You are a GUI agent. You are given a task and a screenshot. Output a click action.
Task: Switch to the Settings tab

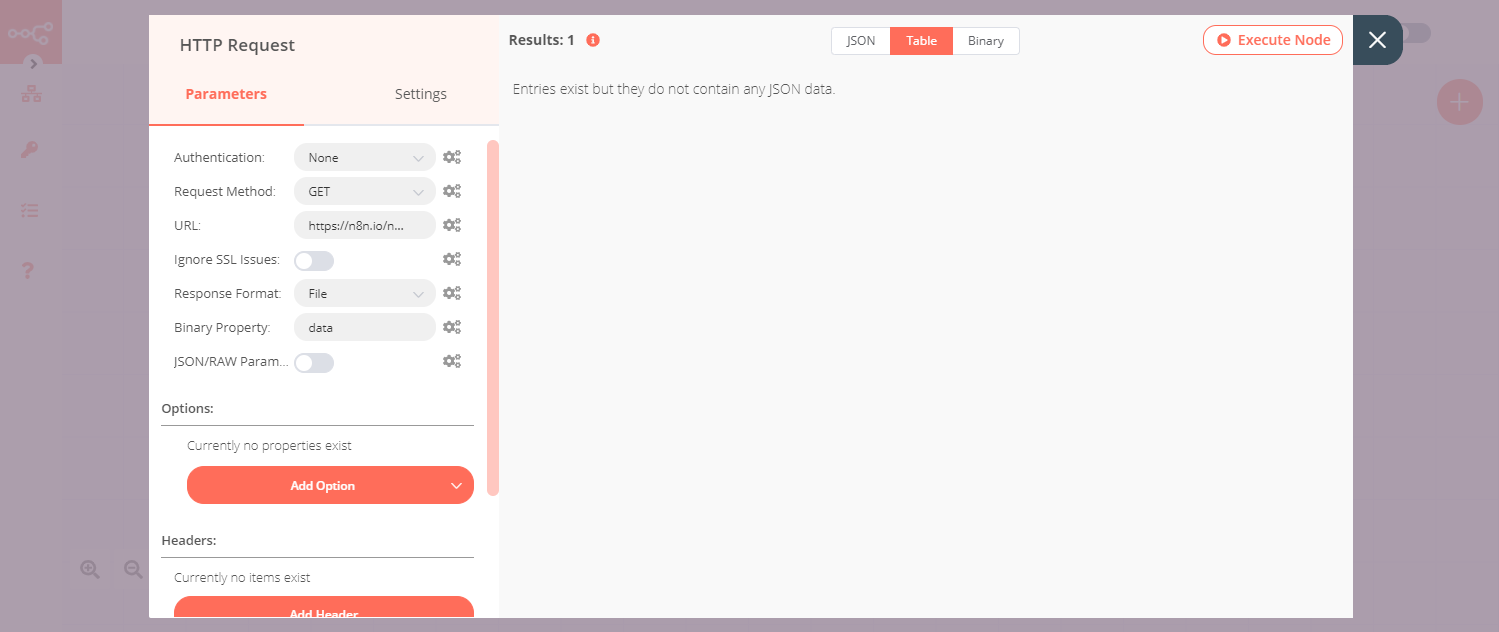coord(420,93)
